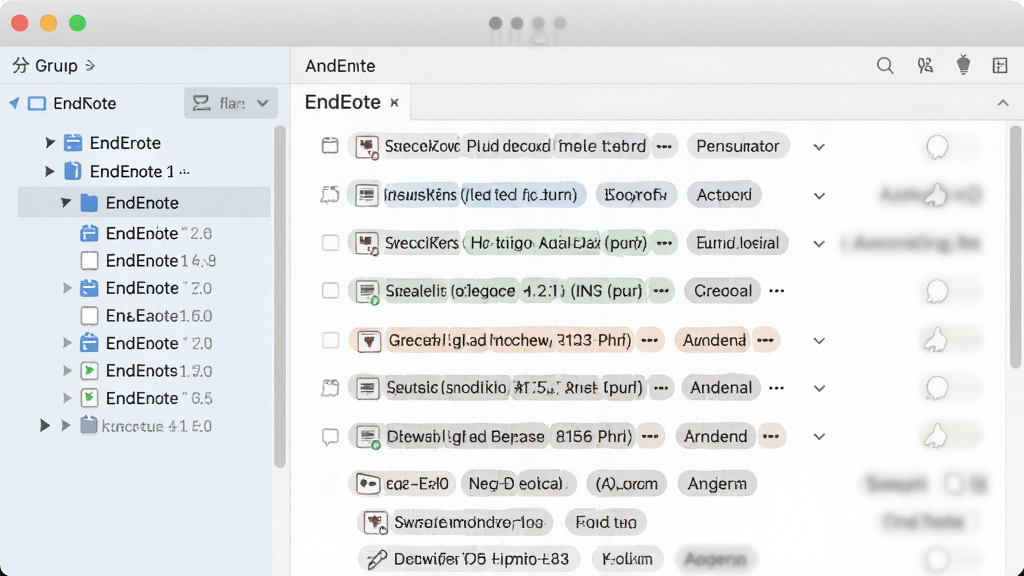Switch to the EndEote tab
The width and height of the screenshot is (1024, 576).
click(x=343, y=102)
